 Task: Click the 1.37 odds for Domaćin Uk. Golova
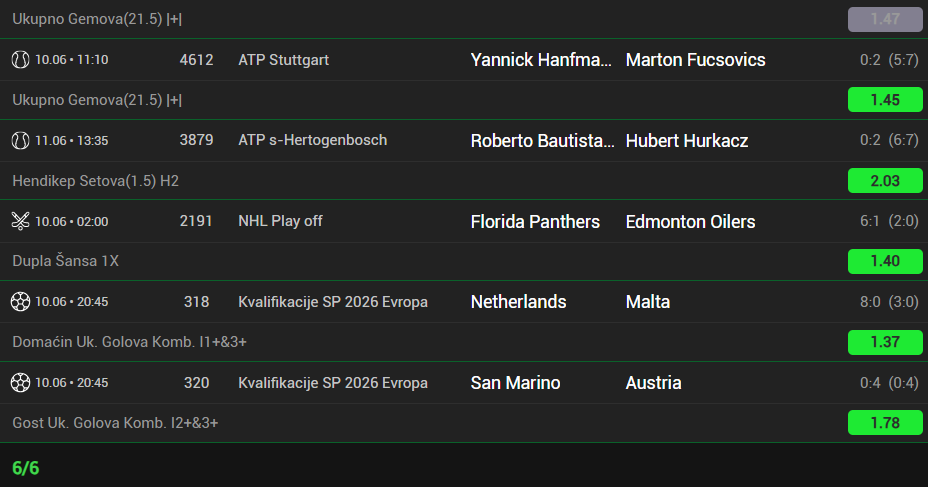(x=885, y=342)
